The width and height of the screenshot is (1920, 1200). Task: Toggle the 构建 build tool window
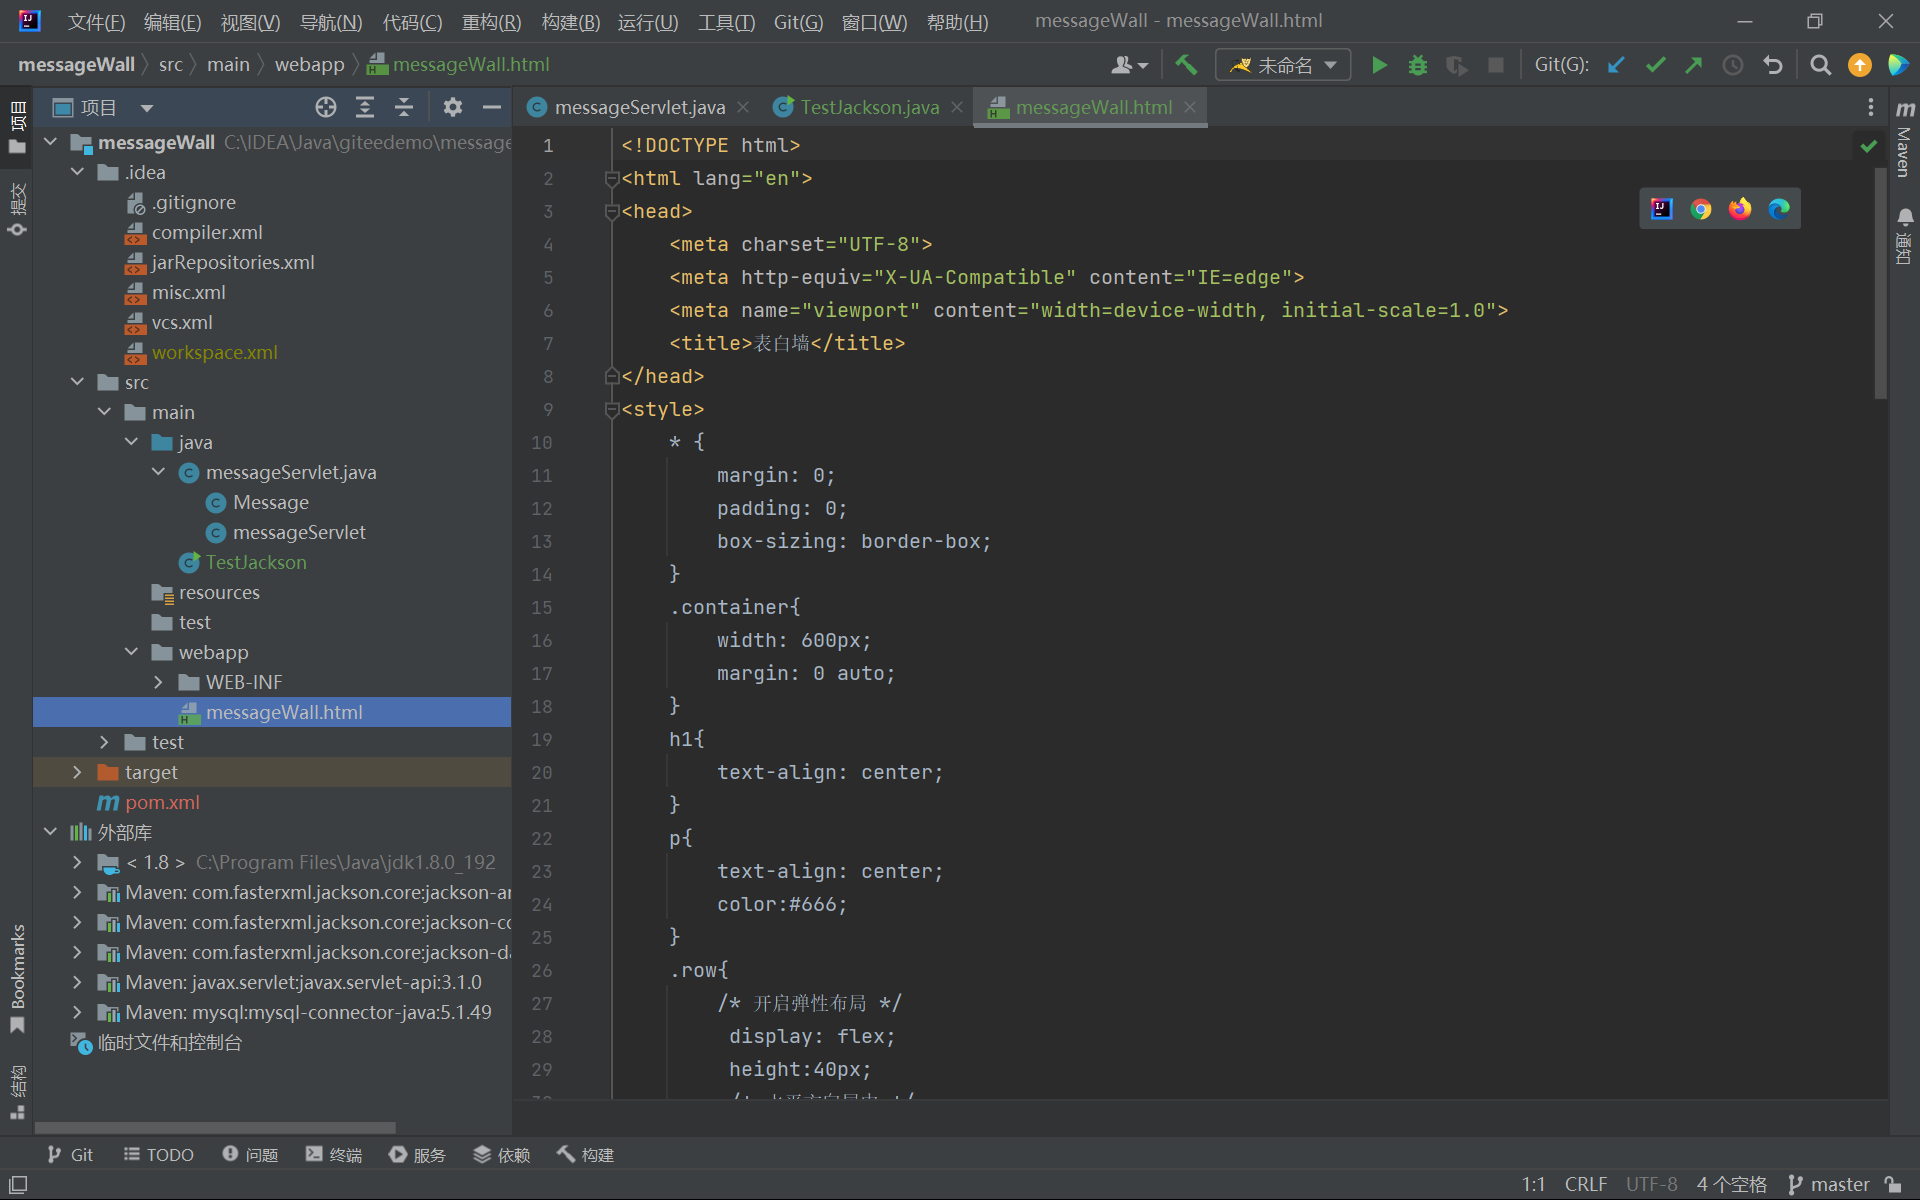click(586, 1155)
